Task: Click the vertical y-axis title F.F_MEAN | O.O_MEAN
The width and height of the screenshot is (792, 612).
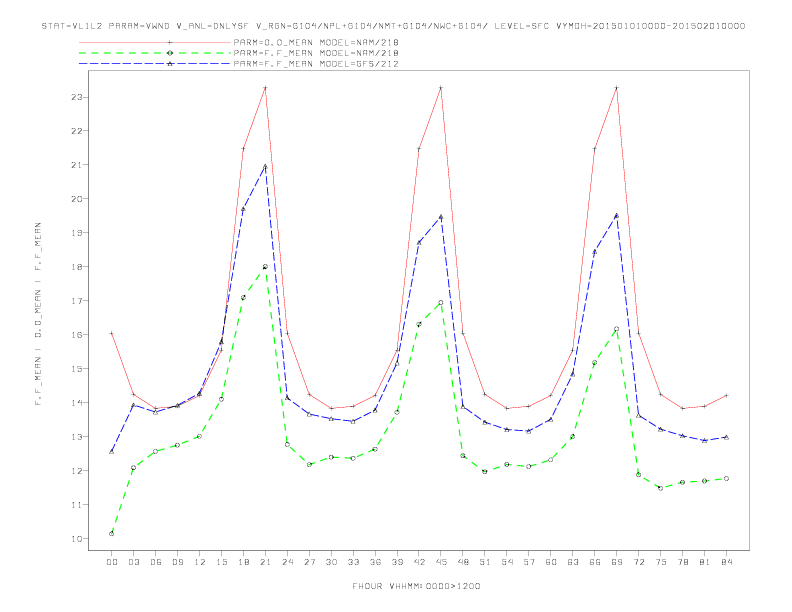Action: click(x=38, y=314)
